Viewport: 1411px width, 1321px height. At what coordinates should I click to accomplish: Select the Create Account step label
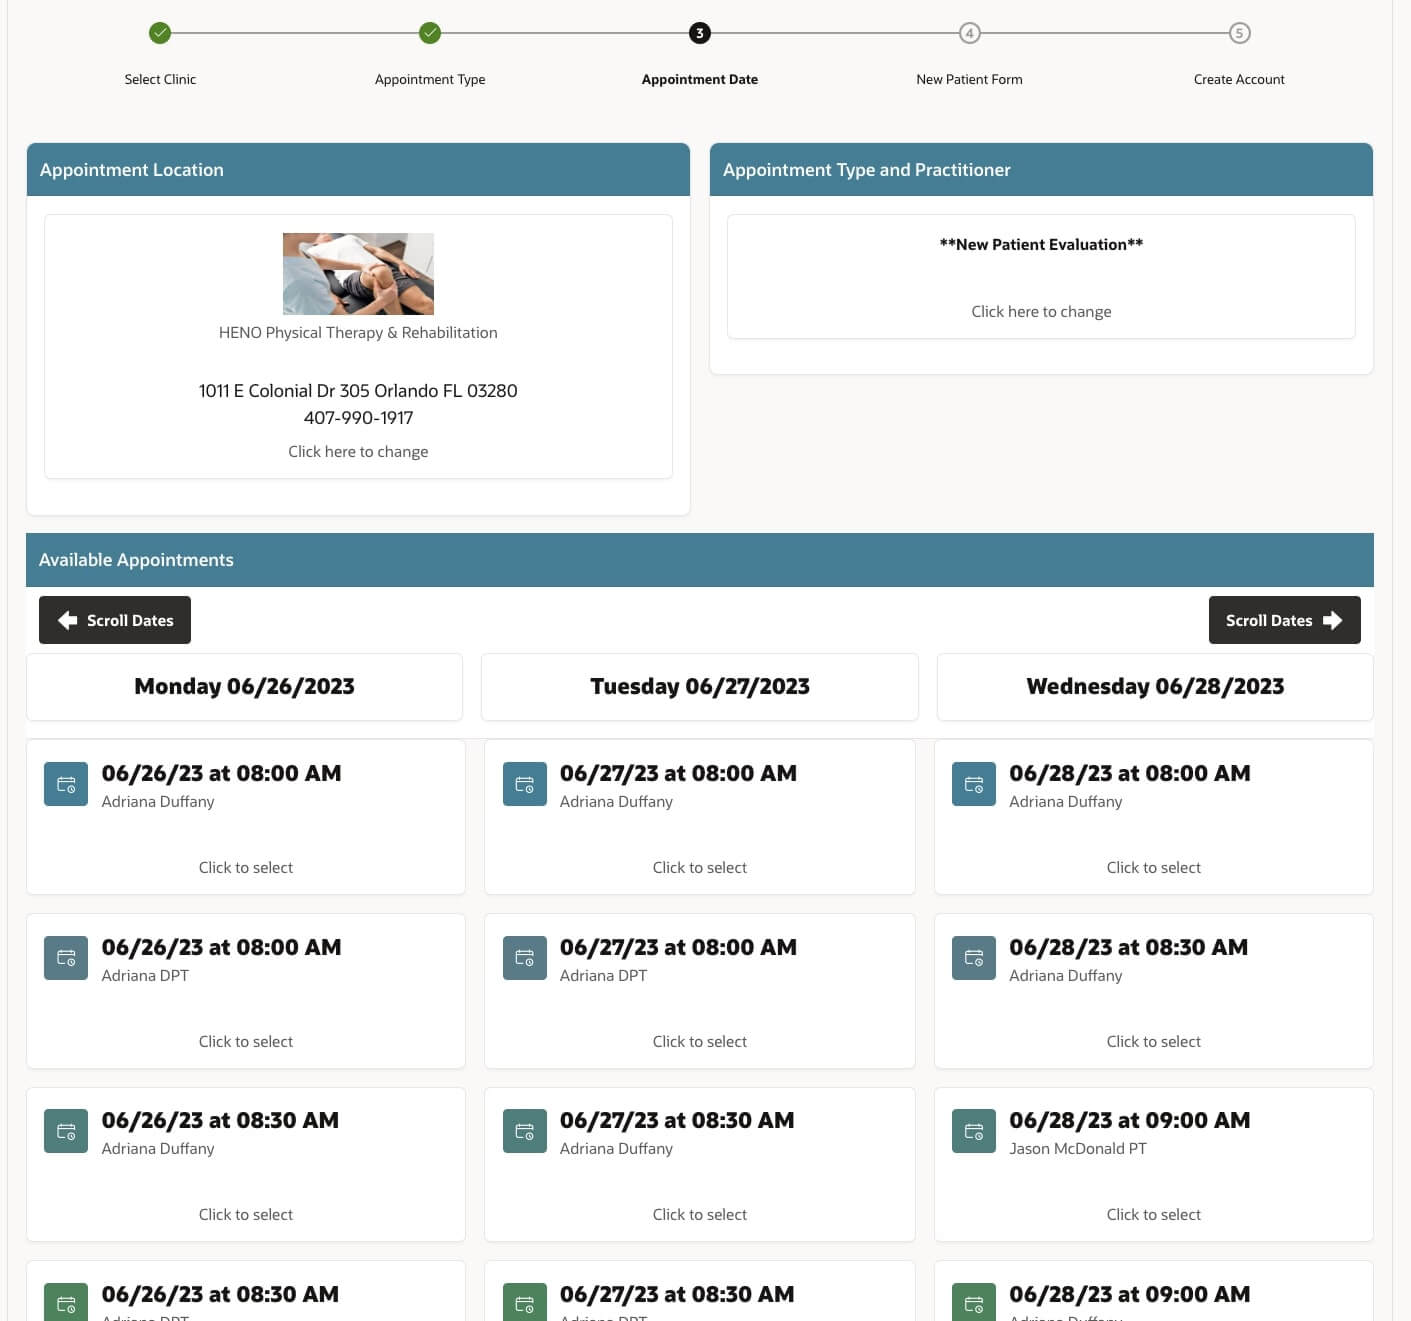[x=1239, y=79]
